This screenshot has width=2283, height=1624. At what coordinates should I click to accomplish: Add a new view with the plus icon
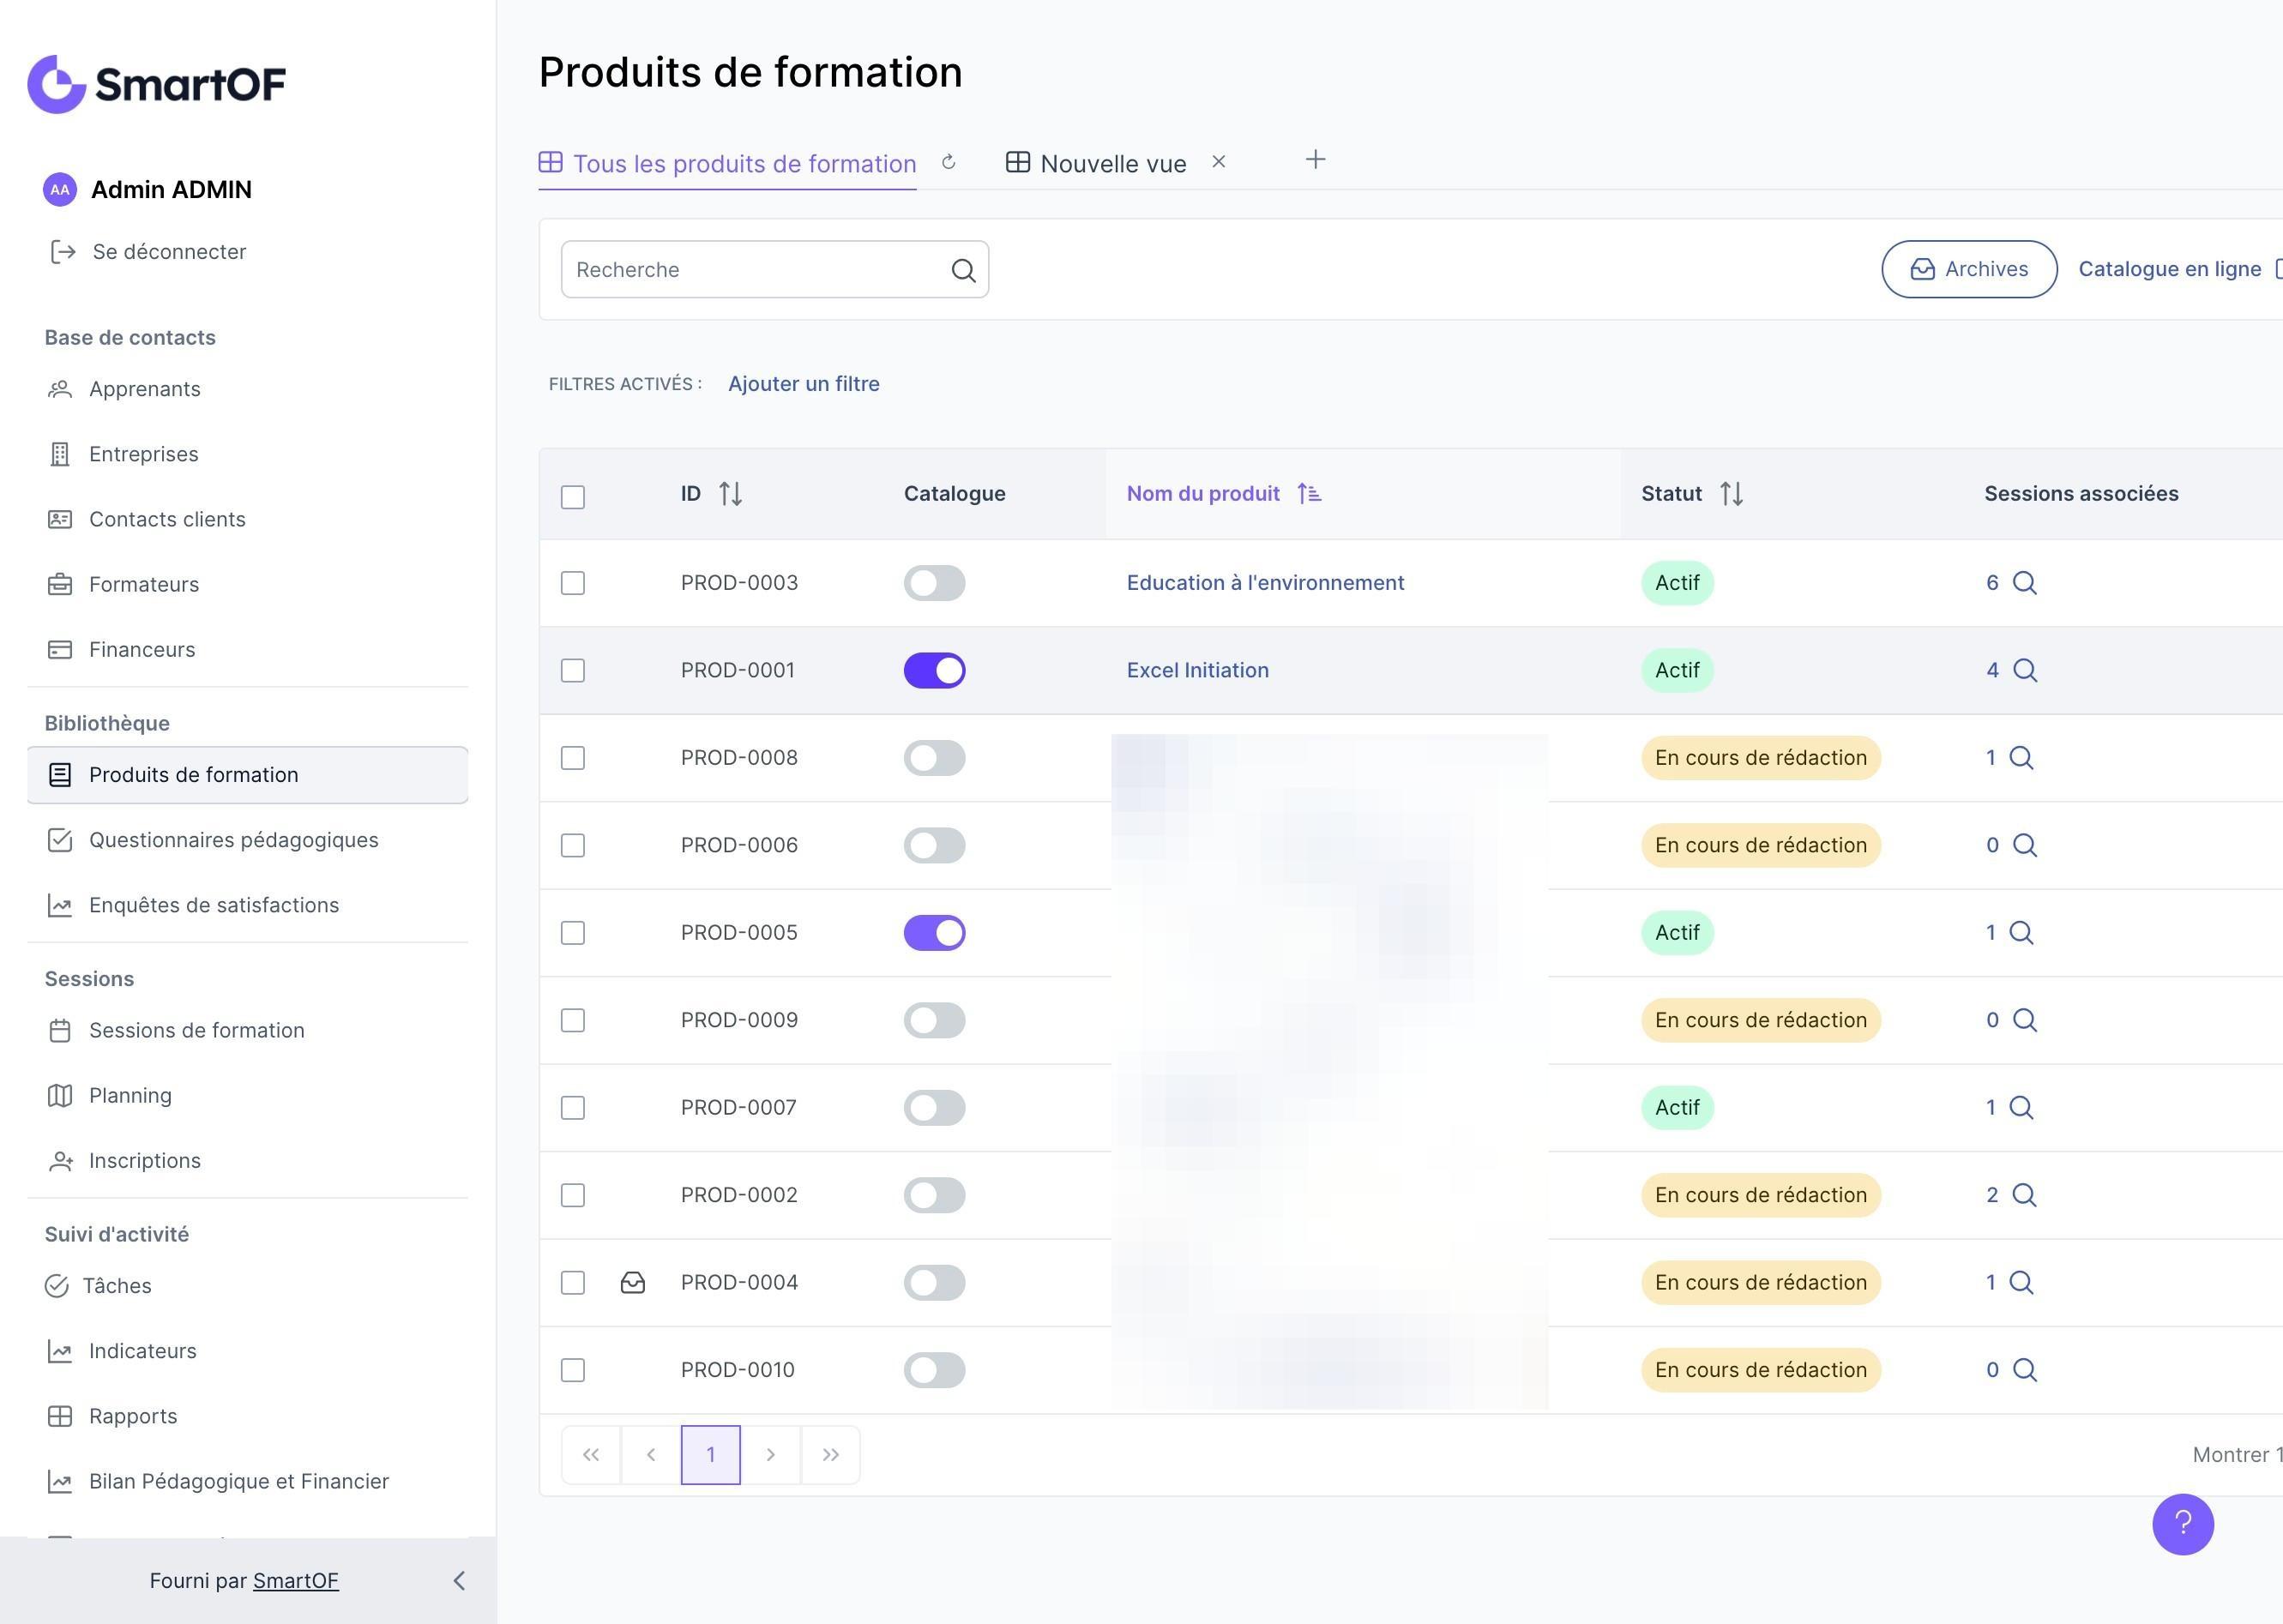[1315, 160]
